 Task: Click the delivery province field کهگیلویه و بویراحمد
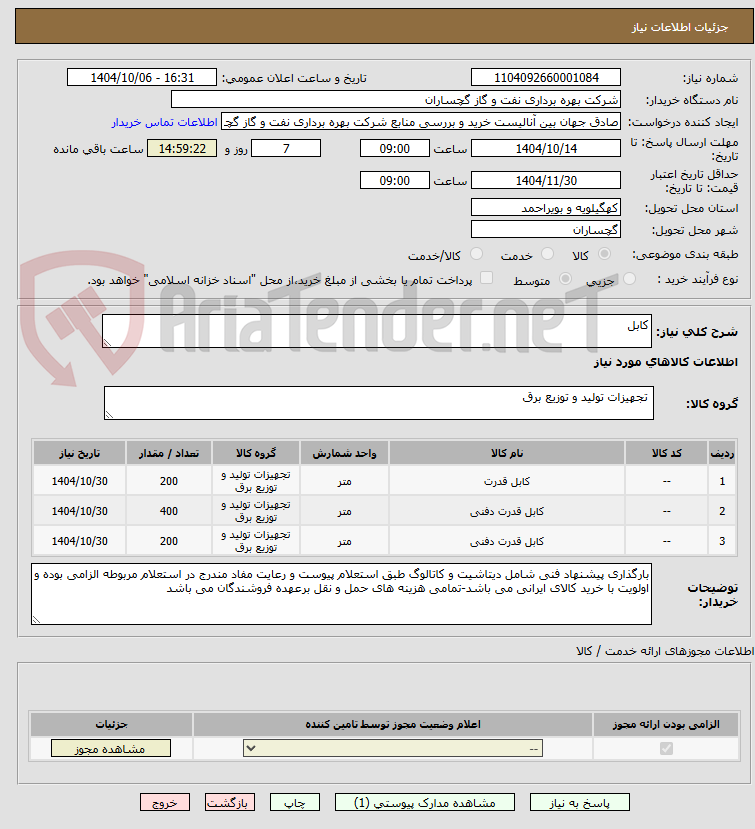point(546,208)
